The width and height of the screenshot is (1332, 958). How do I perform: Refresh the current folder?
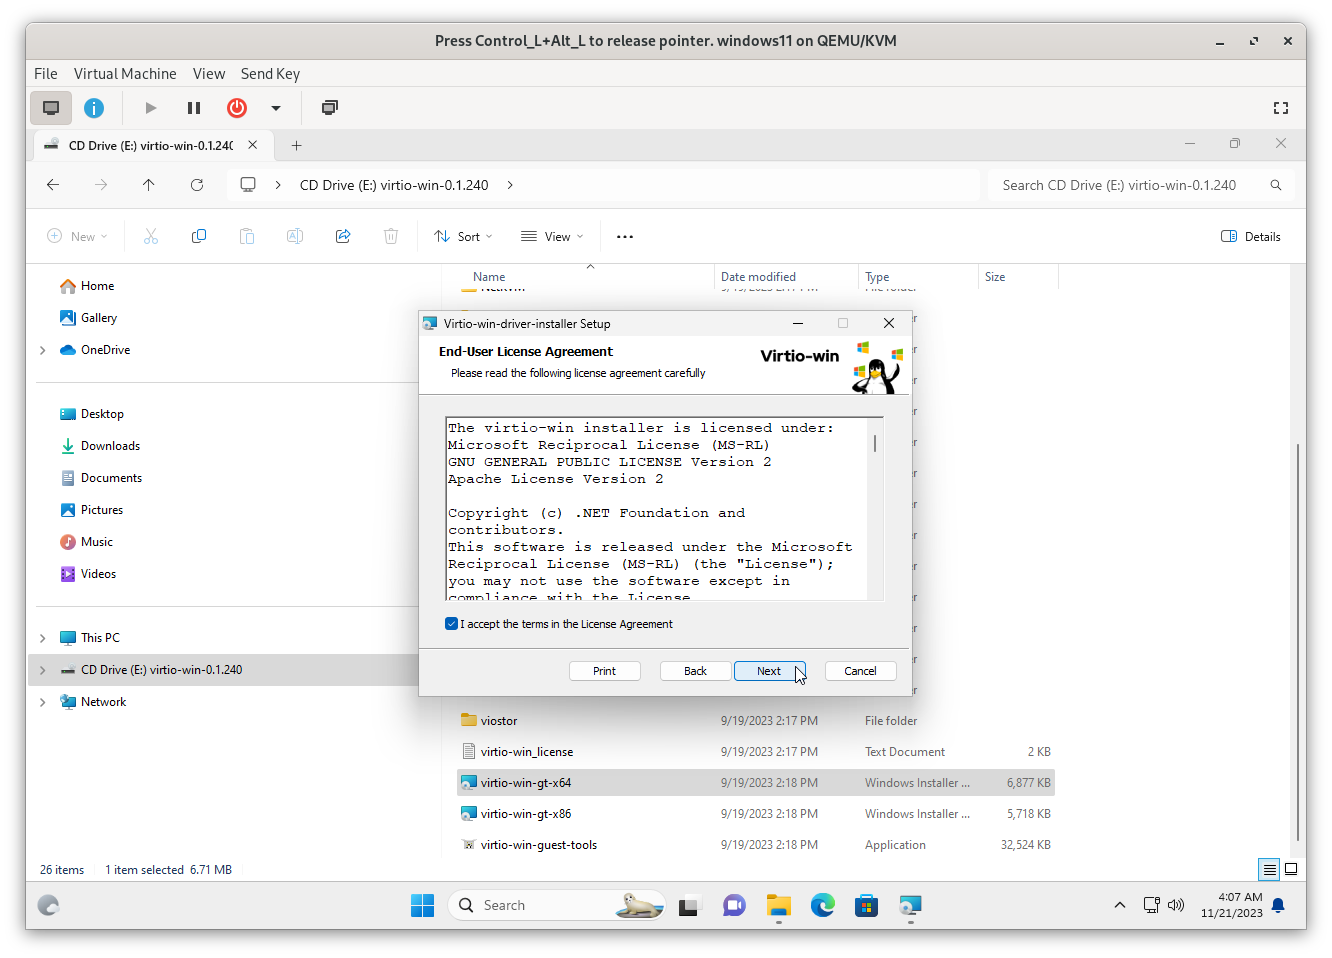[197, 185]
